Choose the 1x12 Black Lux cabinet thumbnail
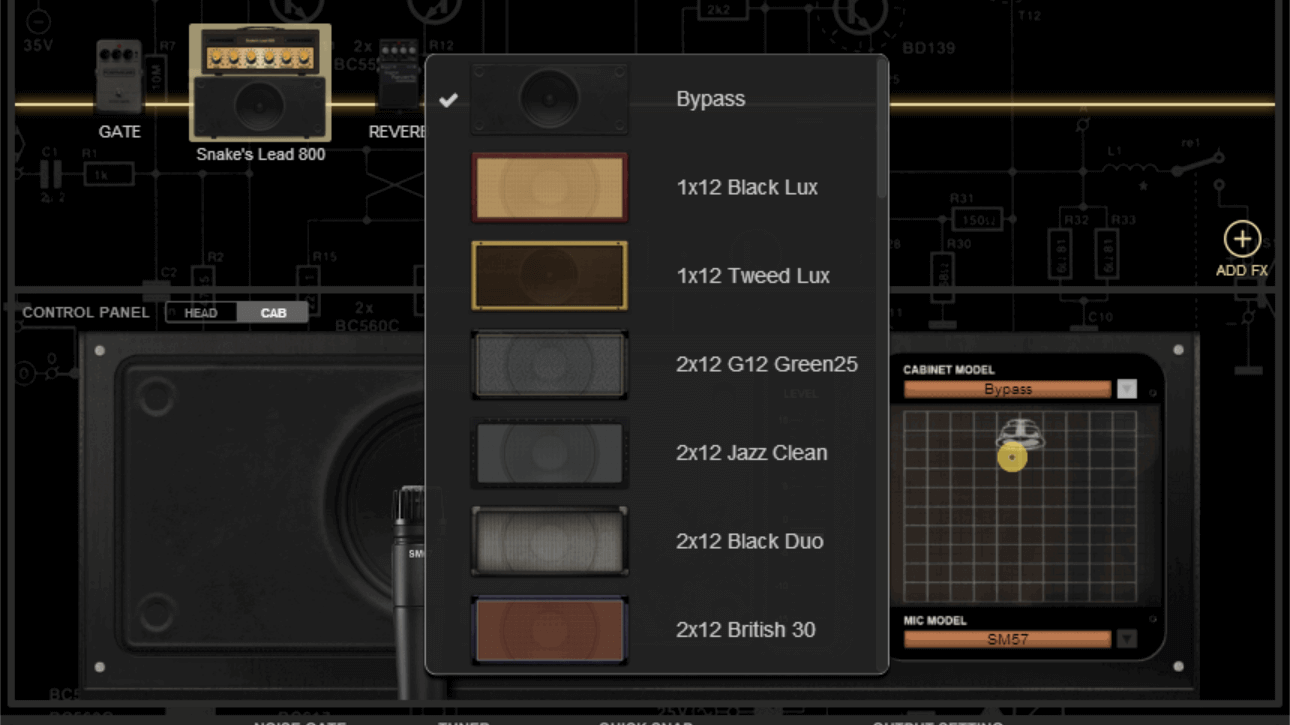Viewport: 1290px width, 725px height. [550, 187]
